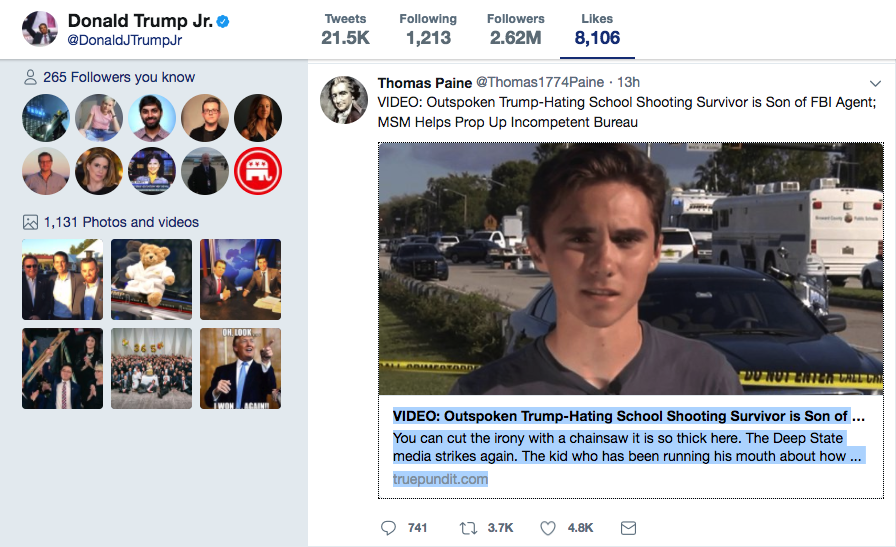The image size is (896, 547).
Task: Open the teddy bear photo thumbnail
Action: (x=151, y=280)
